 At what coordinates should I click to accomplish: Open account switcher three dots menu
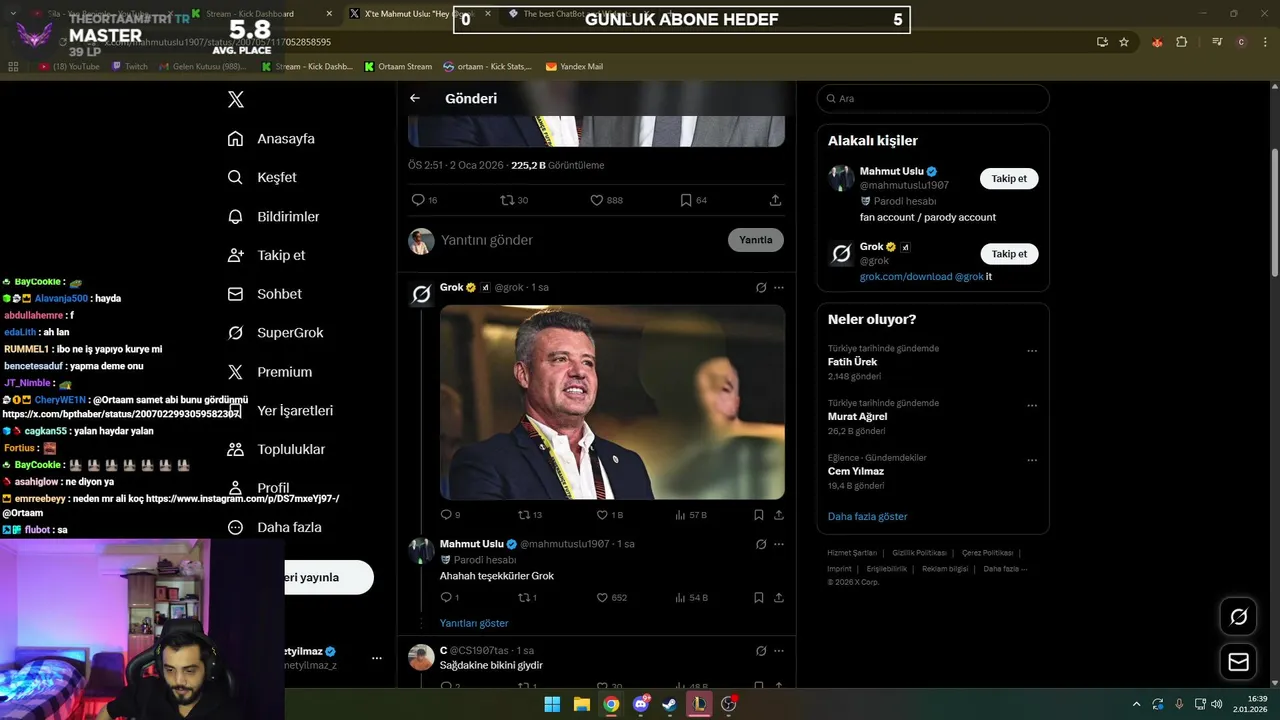pos(377,658)
